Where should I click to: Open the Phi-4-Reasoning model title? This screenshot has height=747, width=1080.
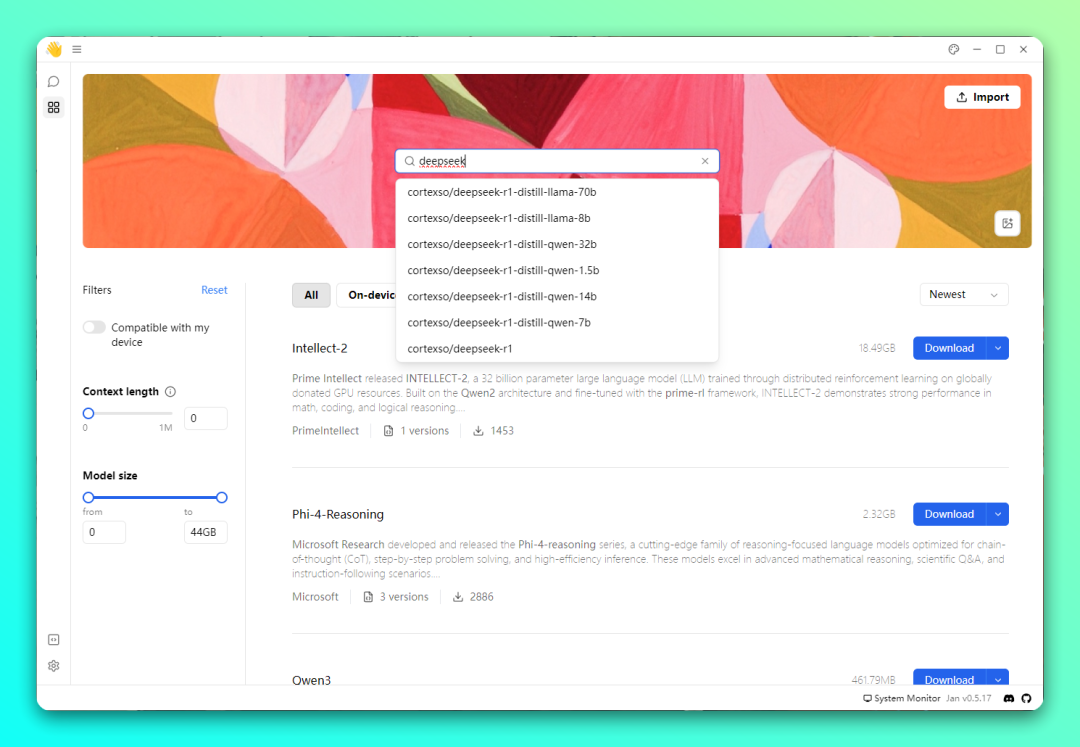click(x=338, y=514)
